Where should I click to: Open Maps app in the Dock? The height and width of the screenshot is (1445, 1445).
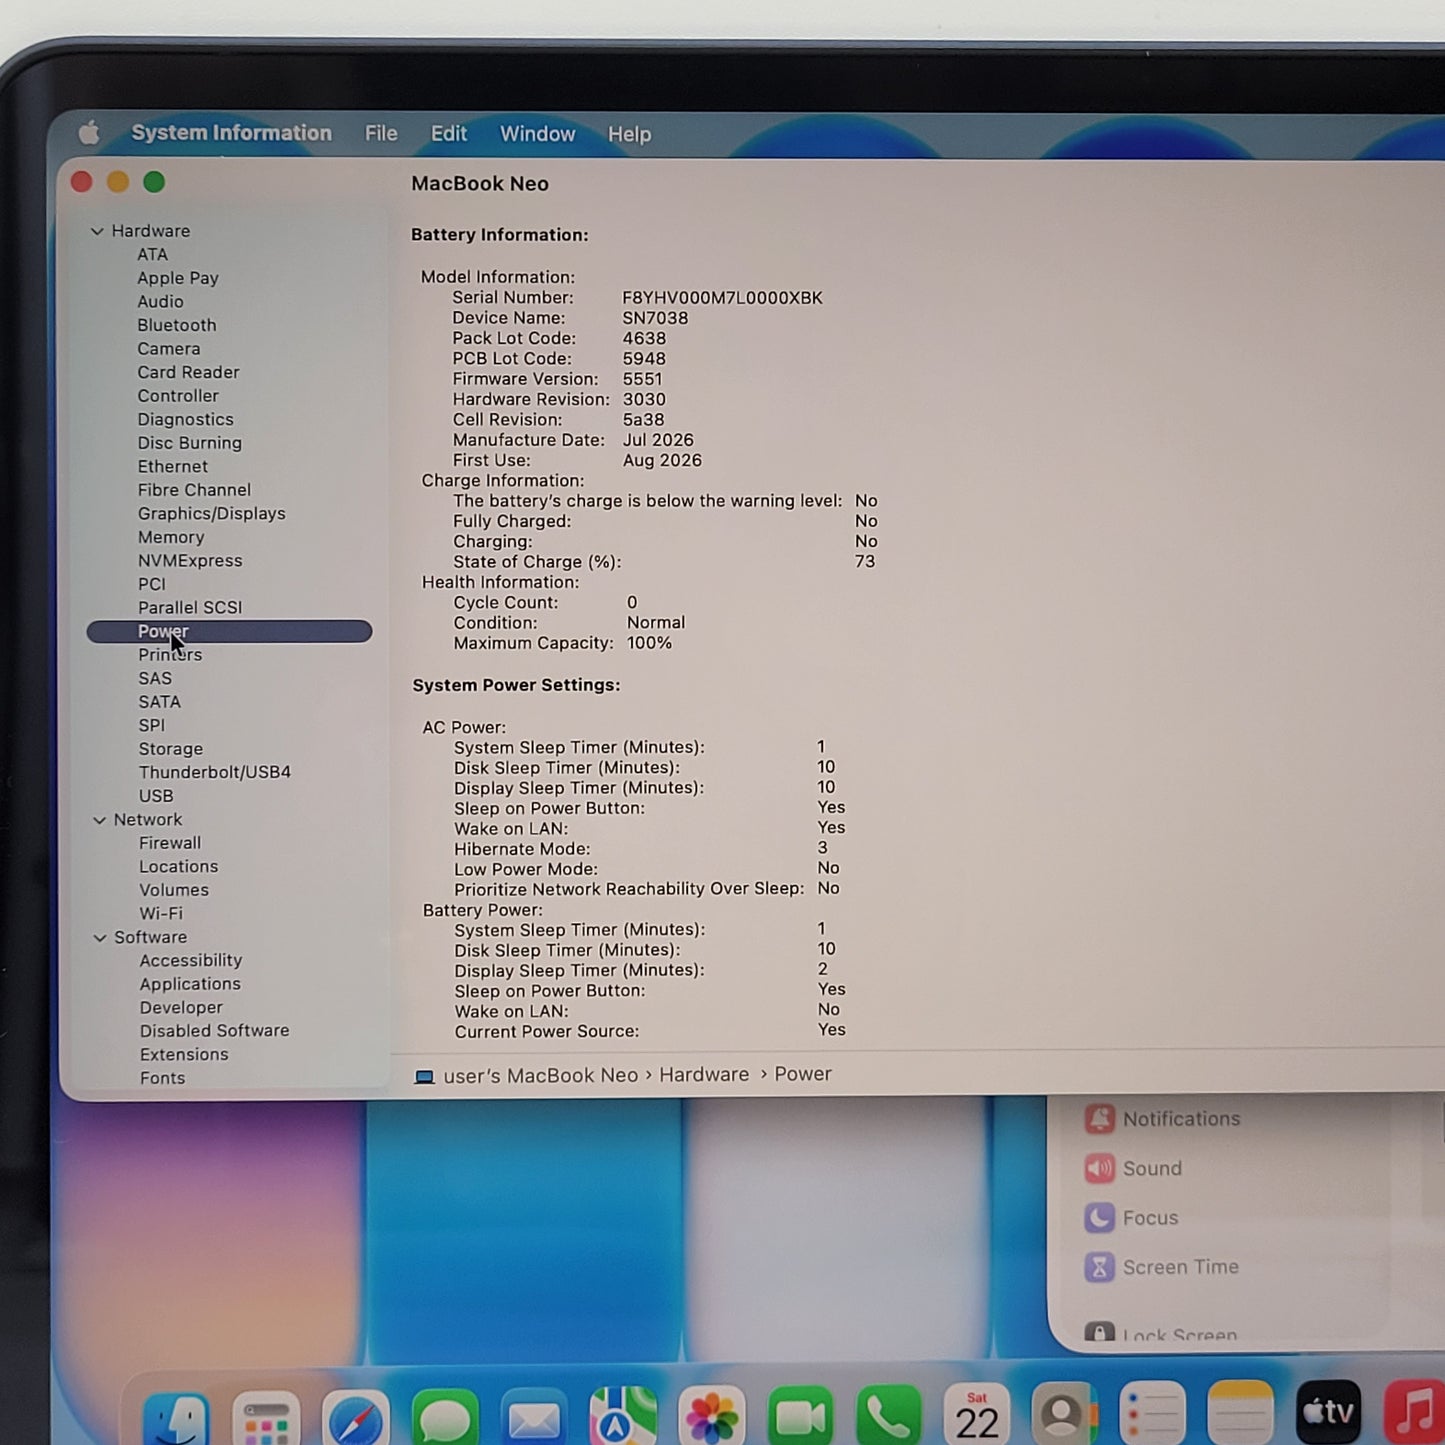(x=623, y=1418)
